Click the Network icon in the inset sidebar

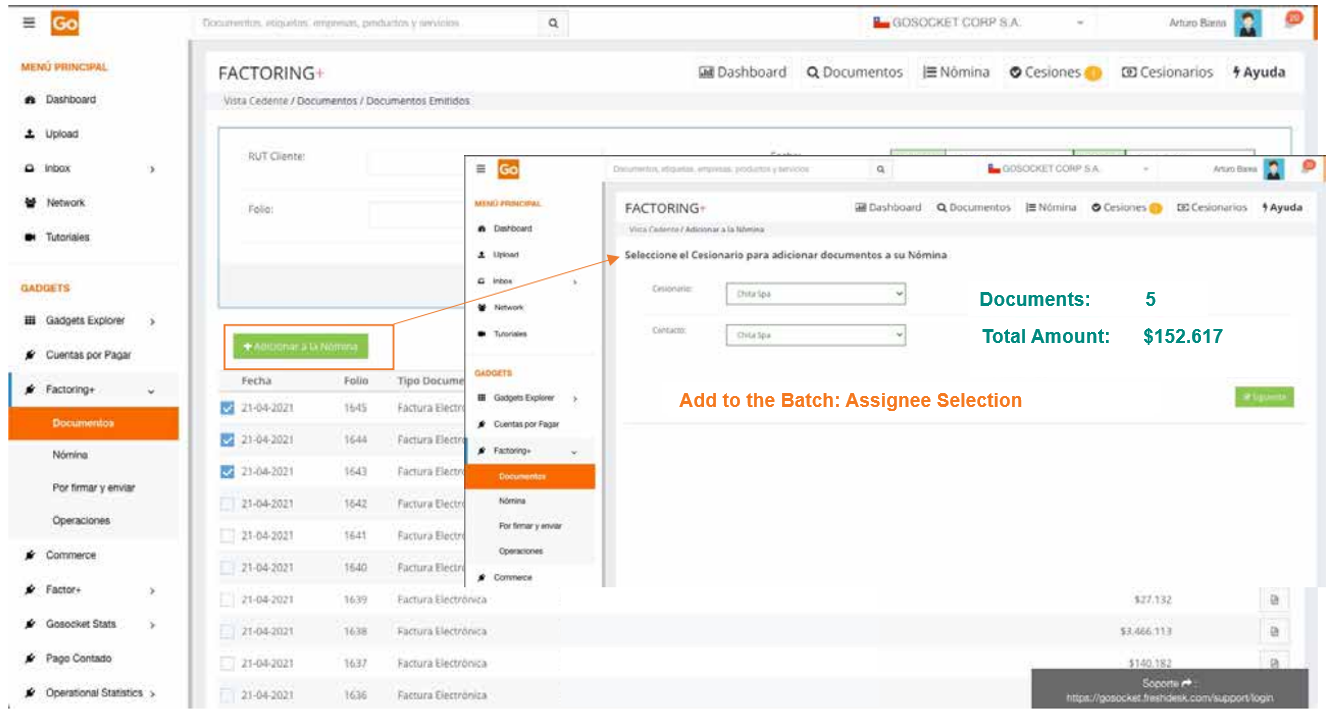pyautogui.click(x=483, y=308)
